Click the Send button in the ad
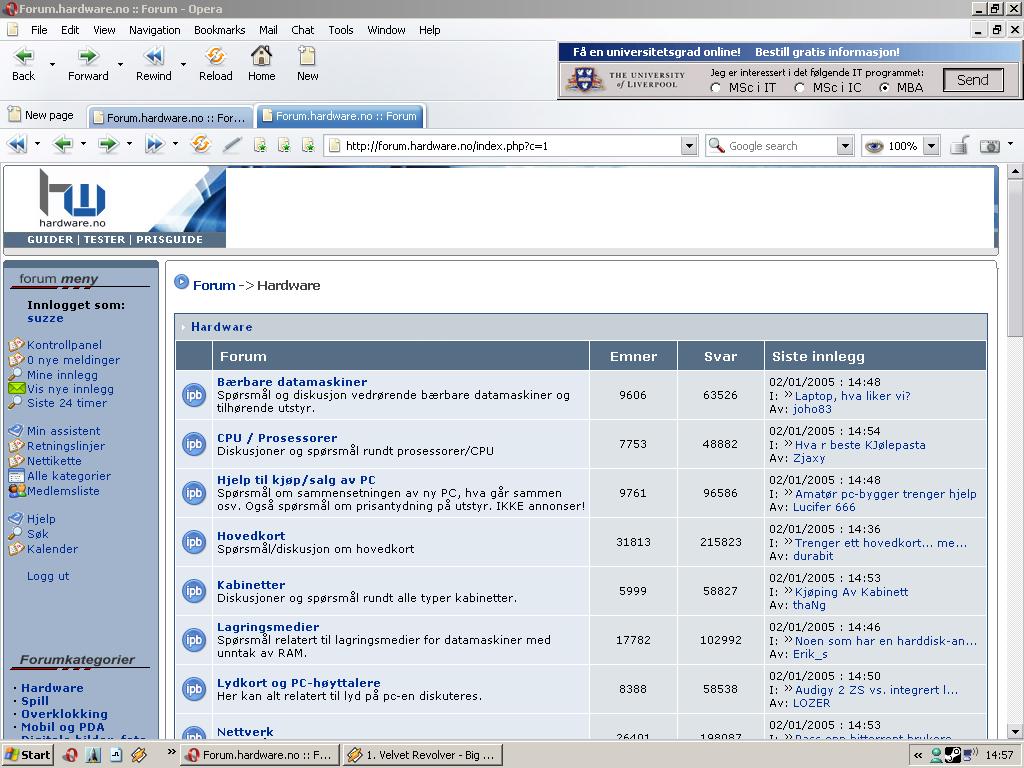 click(x=973, y=80)
